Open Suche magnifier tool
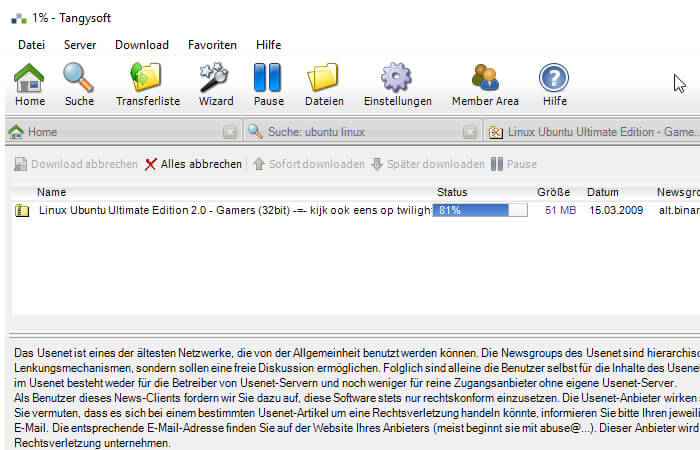The width and height of the screenshot is (700, 450). (79, 85)
